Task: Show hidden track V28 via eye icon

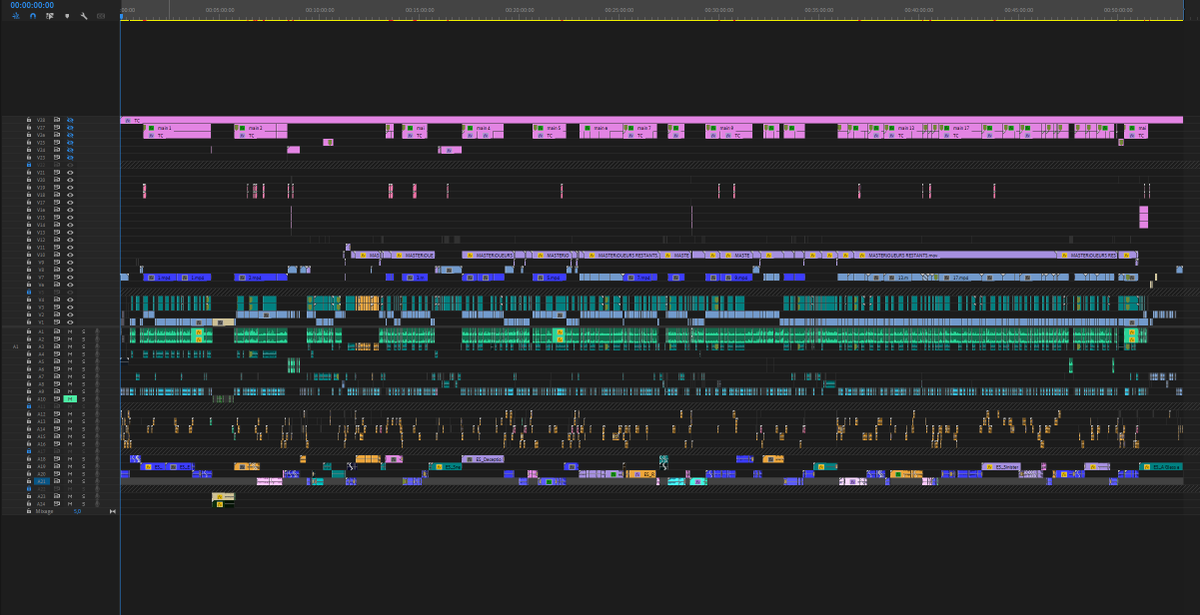Action: click(x=70, y=120)
